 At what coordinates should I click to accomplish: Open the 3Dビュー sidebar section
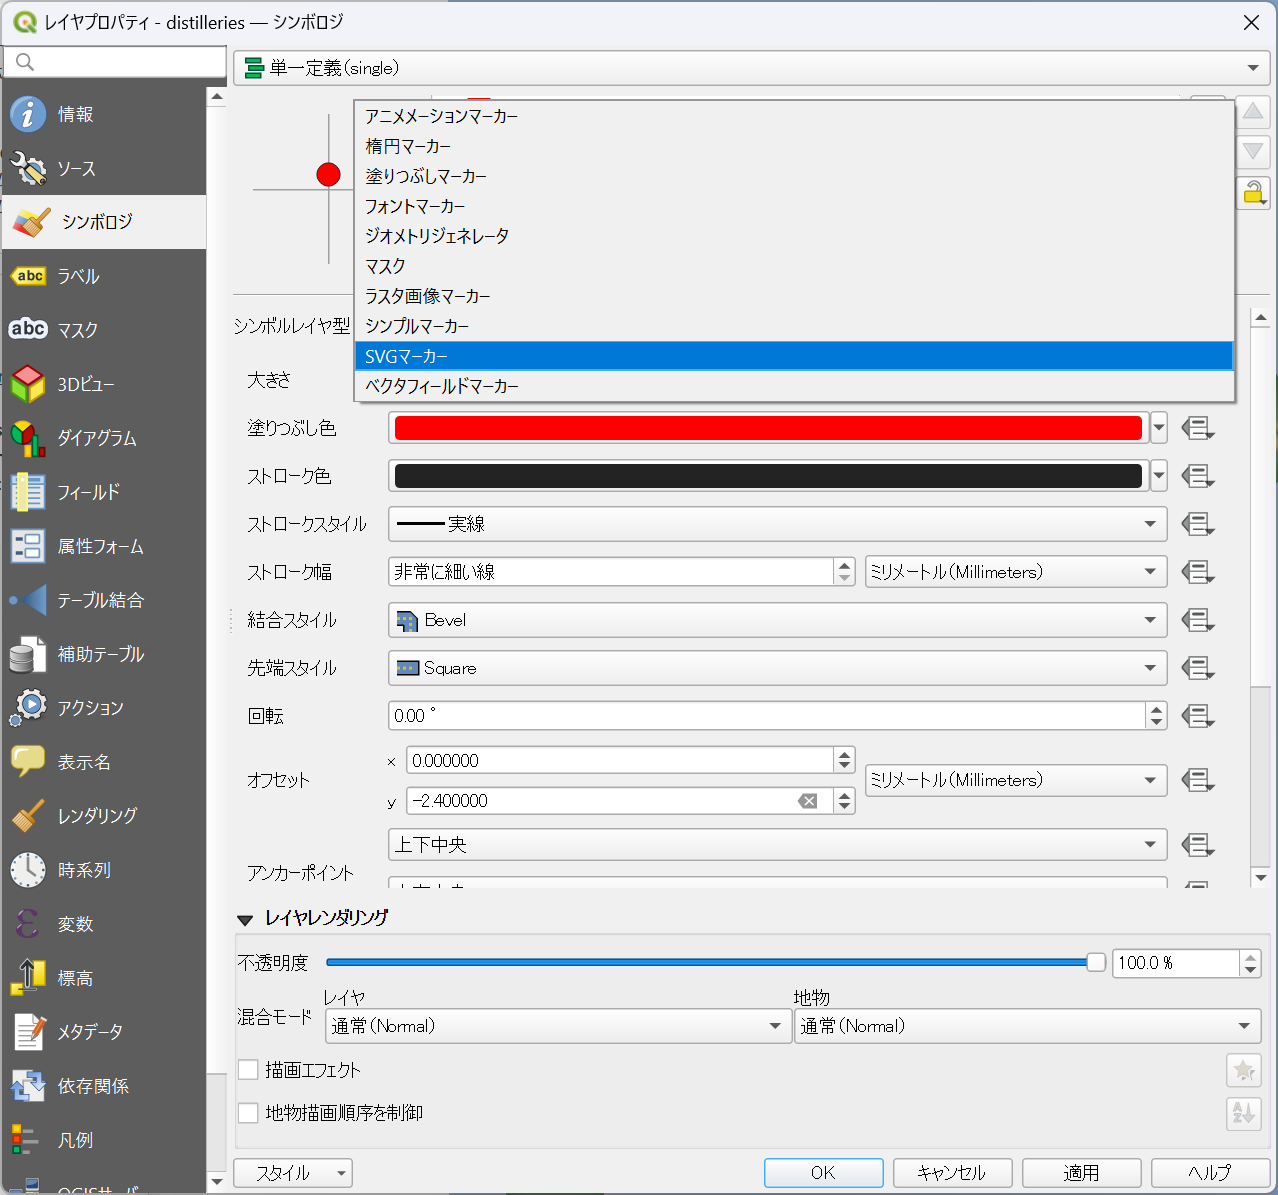click(85, 384)
